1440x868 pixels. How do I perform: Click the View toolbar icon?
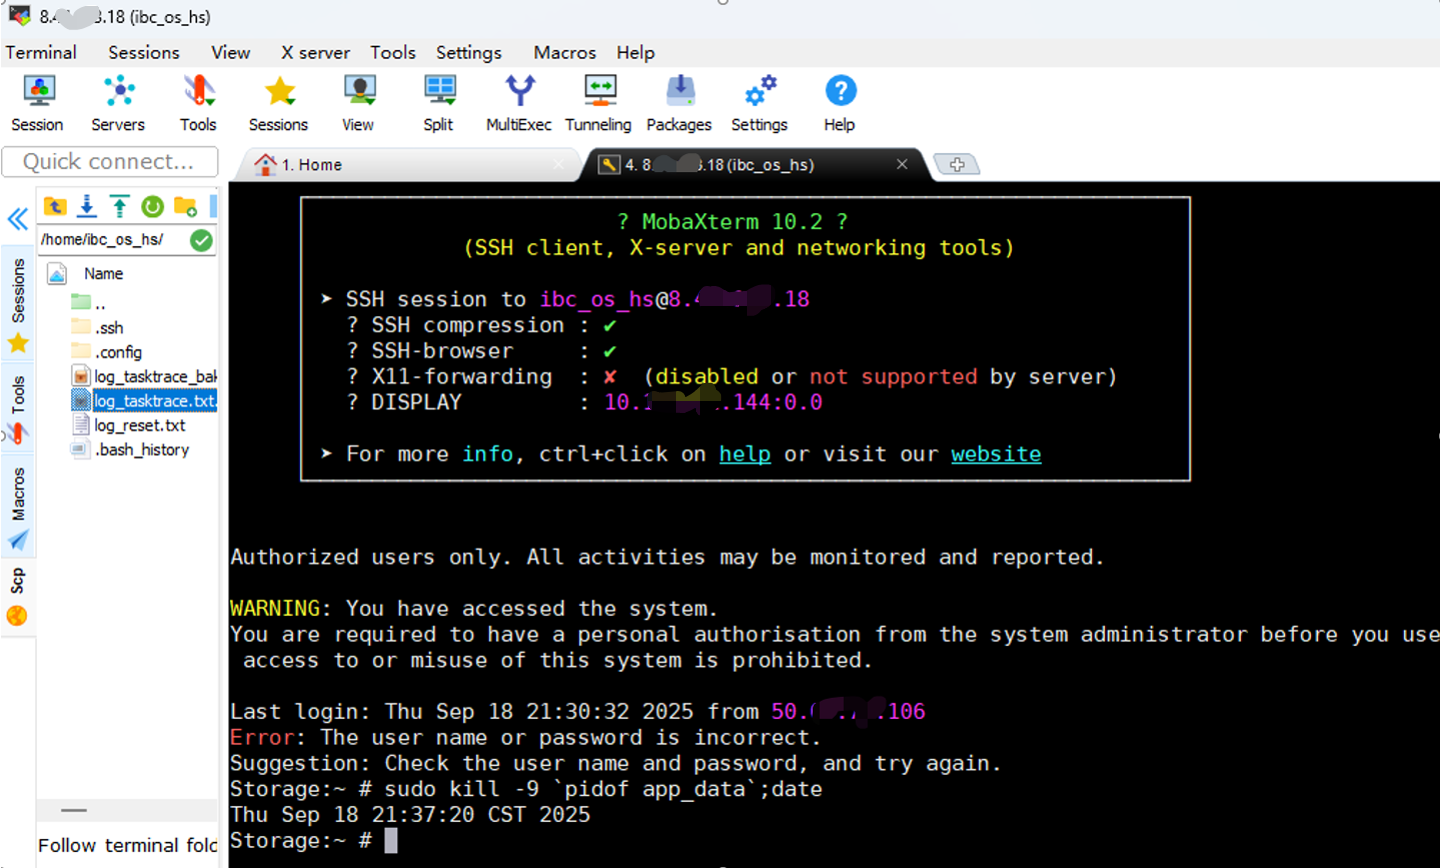pyautogui.click(x=358, y=103)
